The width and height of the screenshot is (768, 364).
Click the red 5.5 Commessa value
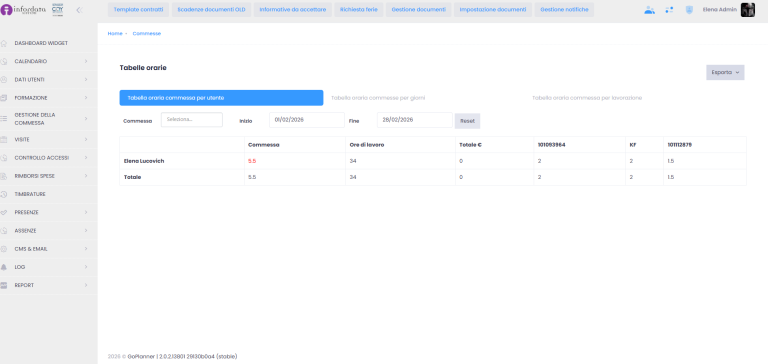tap(252, 161)
